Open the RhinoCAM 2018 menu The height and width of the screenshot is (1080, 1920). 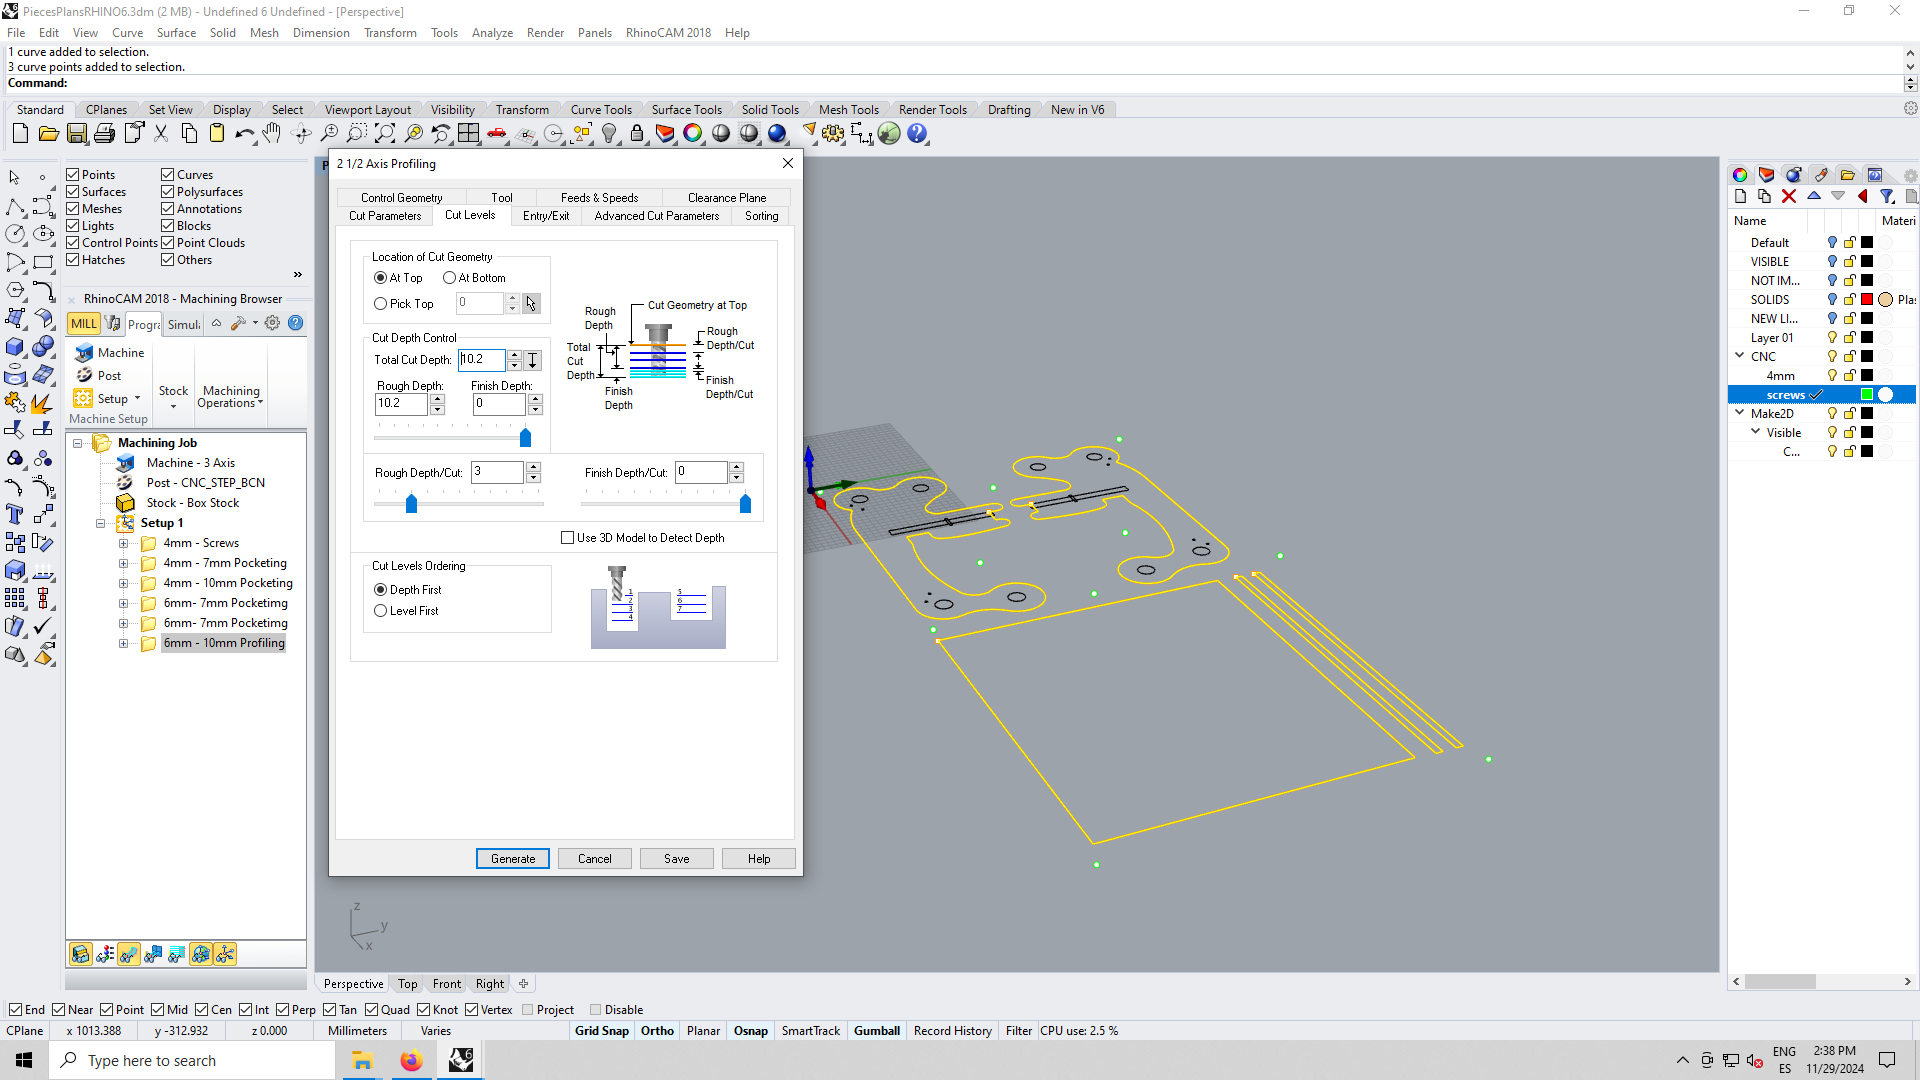click(x=668, y=33)
